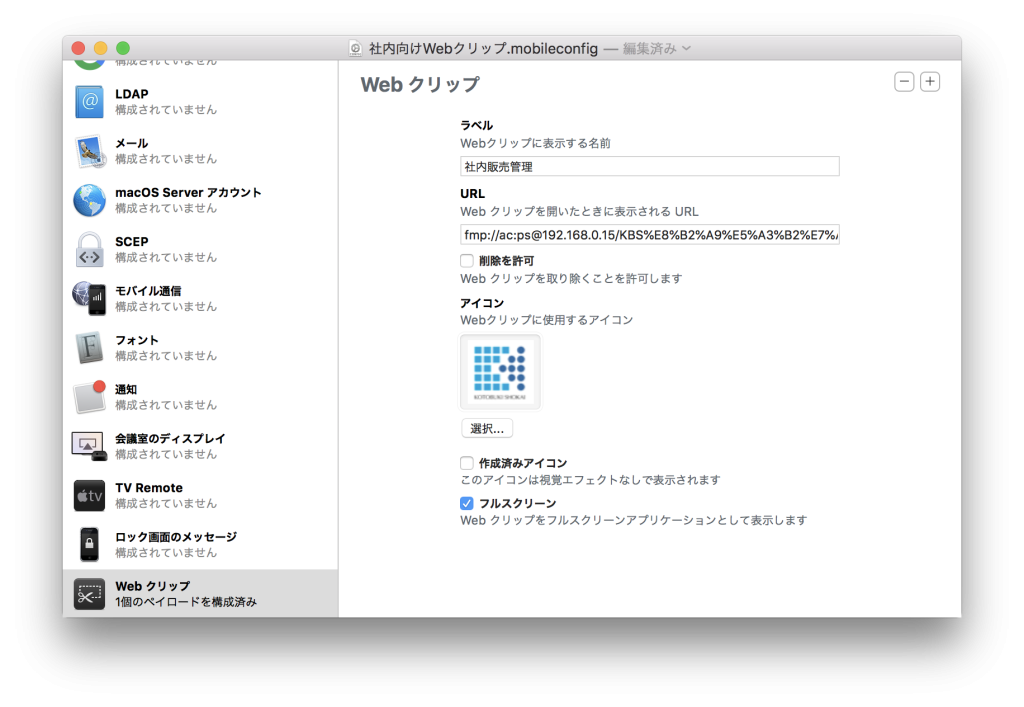Open the メール payload icon
This screenshot has height=707, width=1024.
[x=89, y=151]
